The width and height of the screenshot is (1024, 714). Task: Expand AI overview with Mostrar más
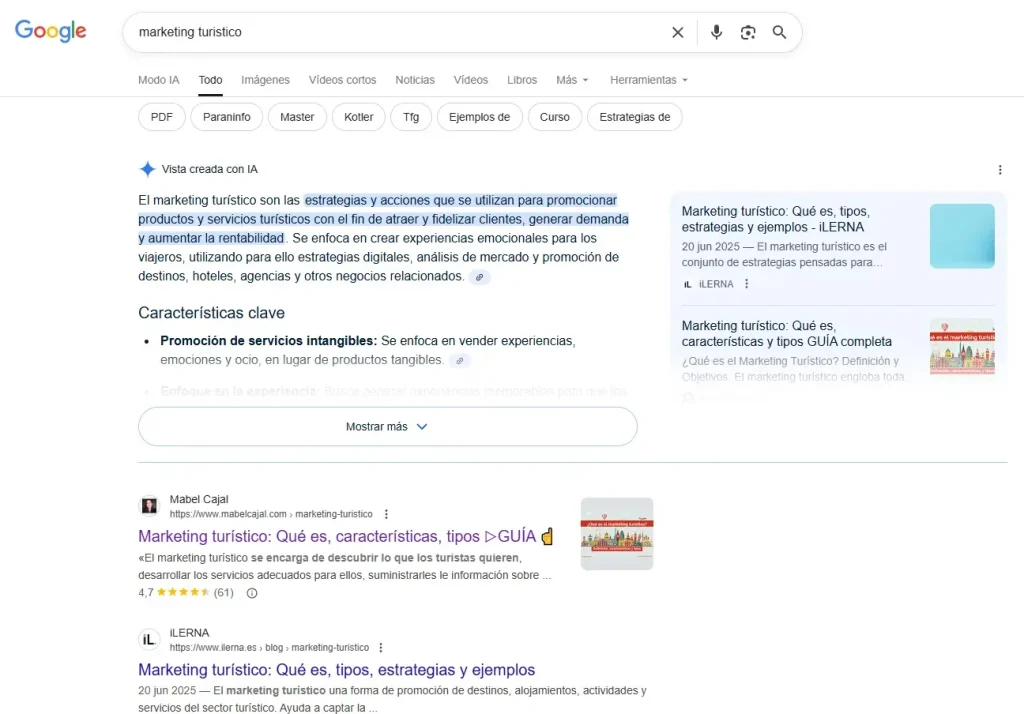(x=387, y=426)
